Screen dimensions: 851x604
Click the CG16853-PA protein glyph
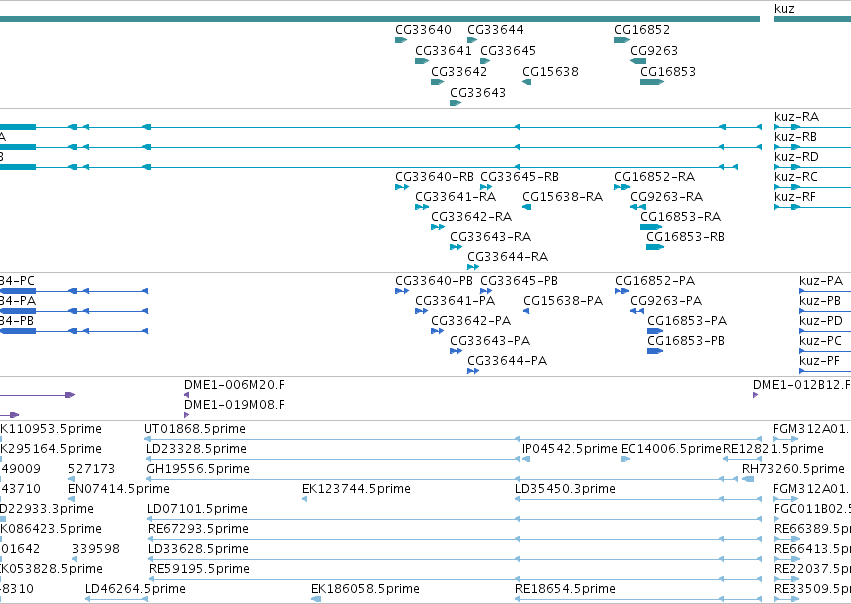(x=655, y=331)
